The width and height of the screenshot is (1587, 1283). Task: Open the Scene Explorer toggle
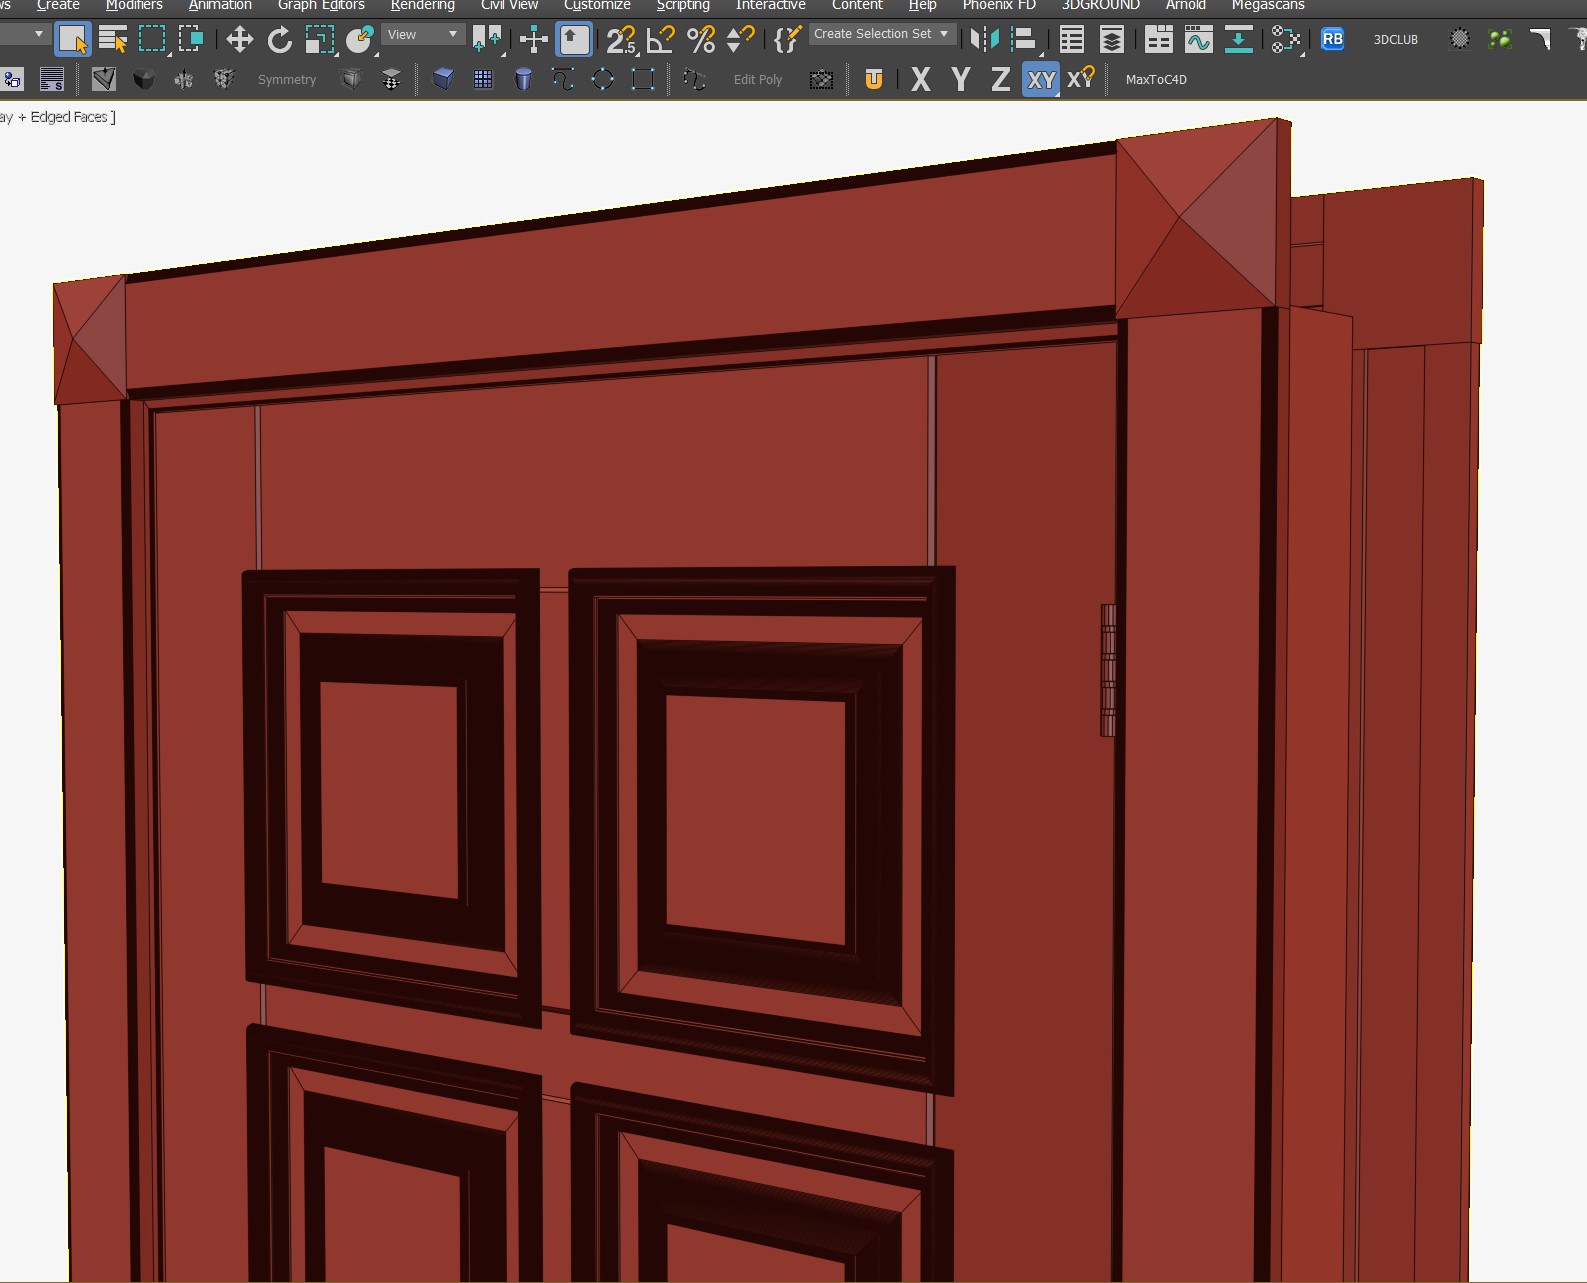point(1072,40)
